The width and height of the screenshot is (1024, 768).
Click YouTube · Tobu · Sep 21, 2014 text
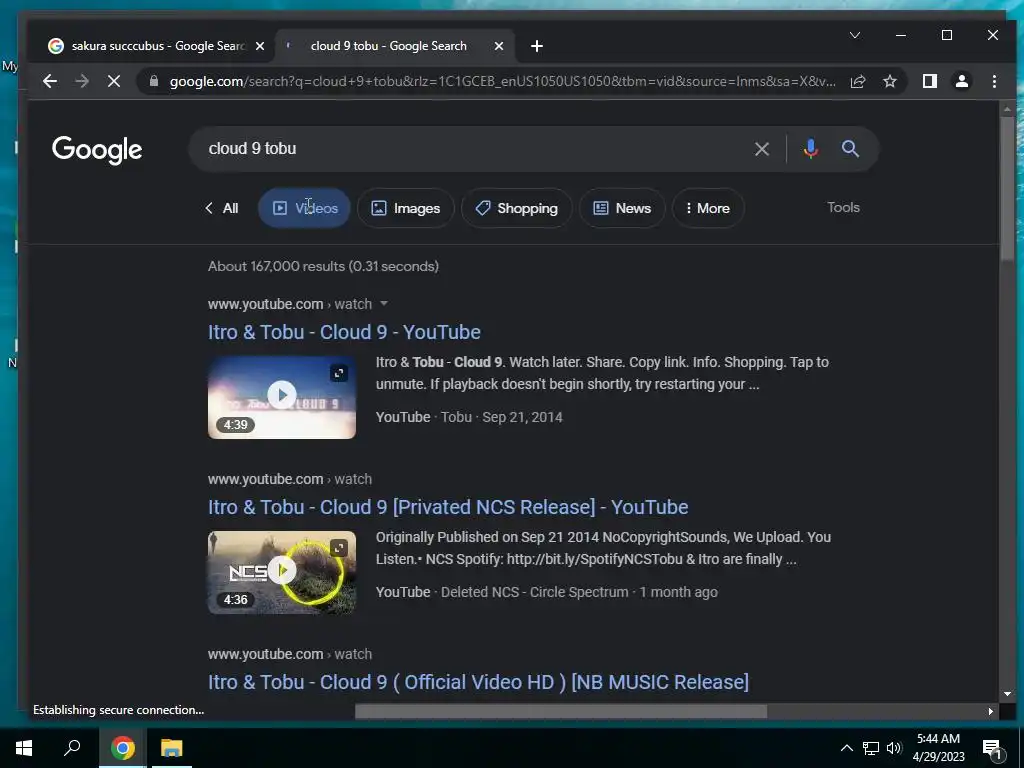(469, 417)
